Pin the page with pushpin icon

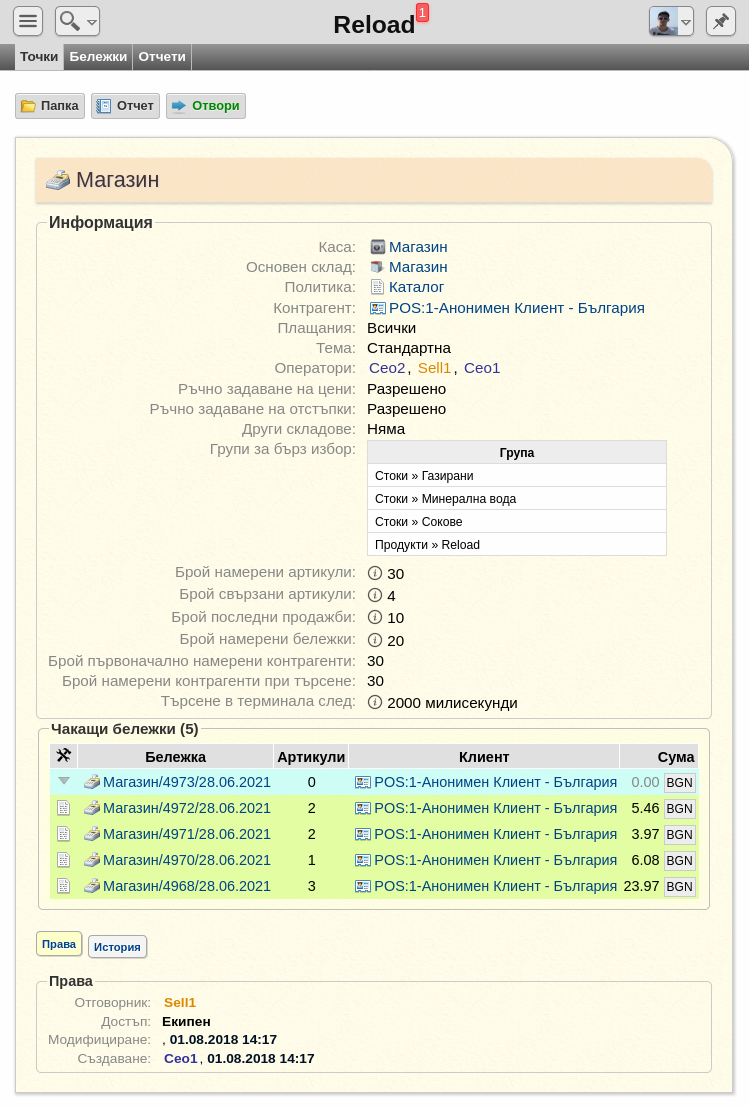721,21
